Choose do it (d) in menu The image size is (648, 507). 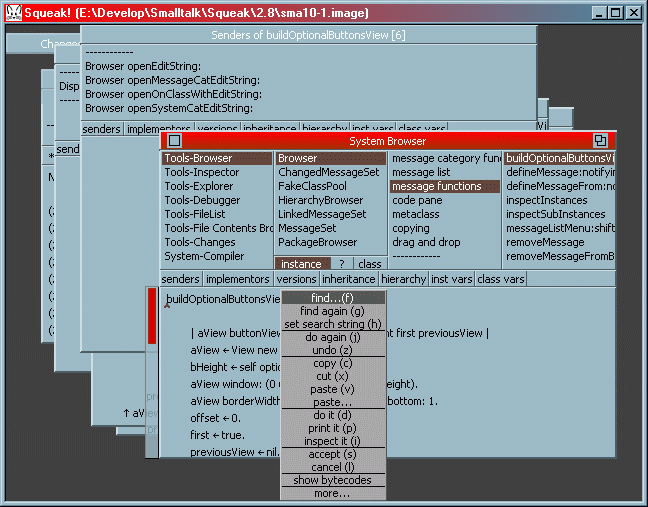click(332, 415)
